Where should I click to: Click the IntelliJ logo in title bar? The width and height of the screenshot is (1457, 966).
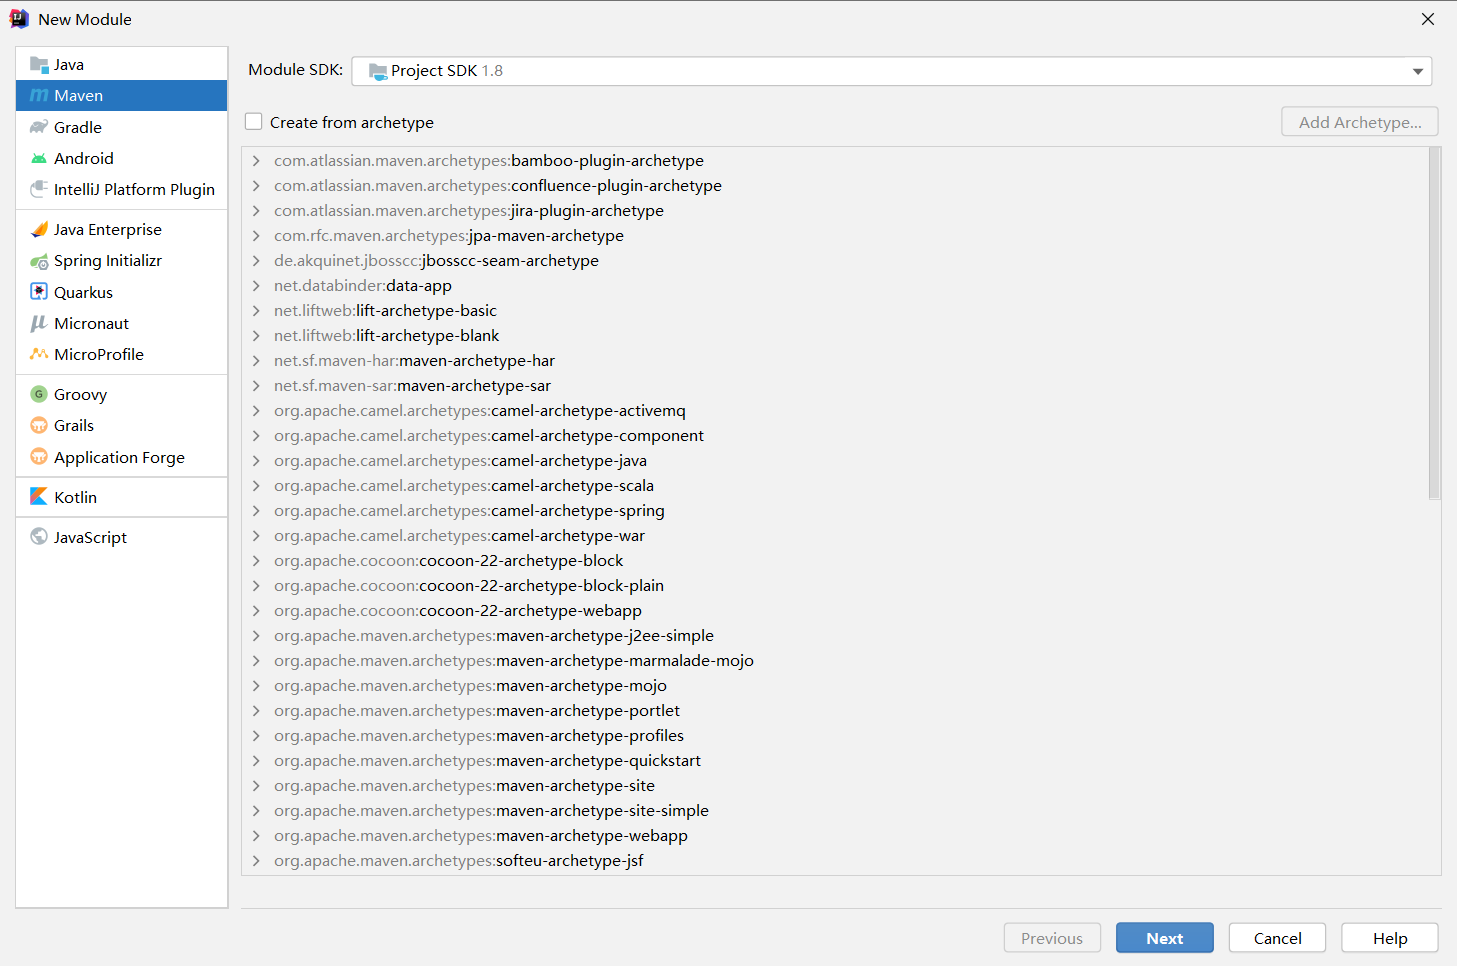19,19
